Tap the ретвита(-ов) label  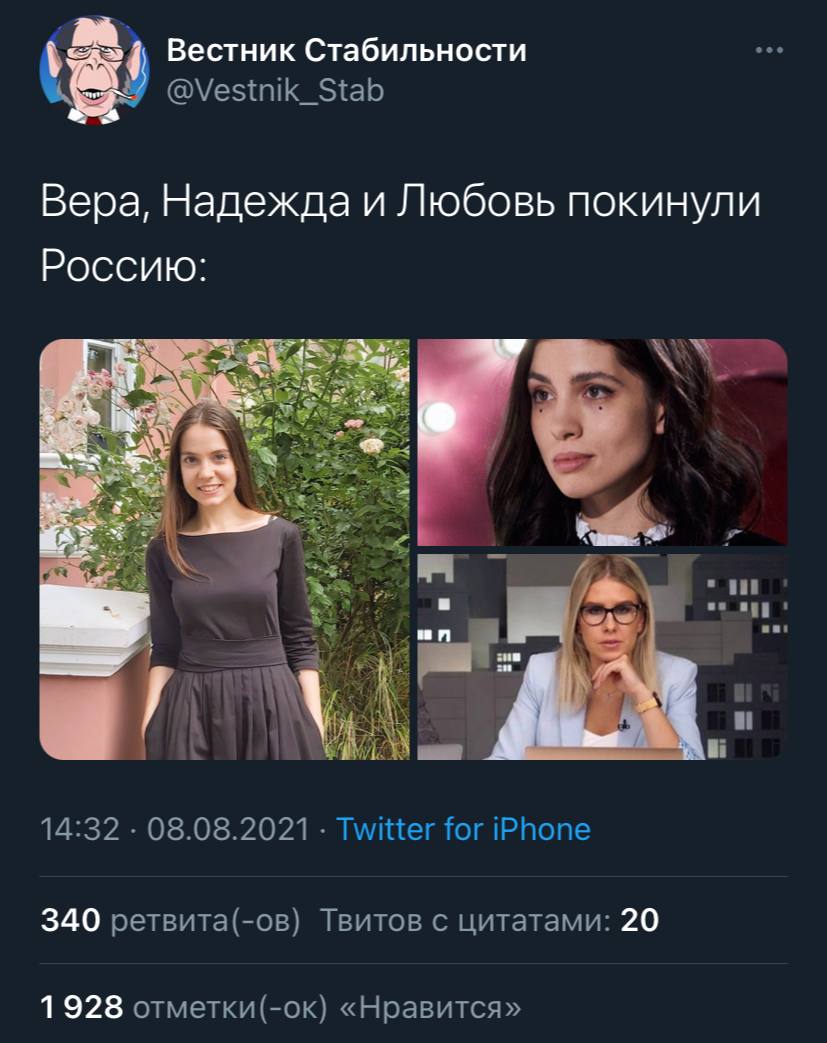(x=205, y=921)
